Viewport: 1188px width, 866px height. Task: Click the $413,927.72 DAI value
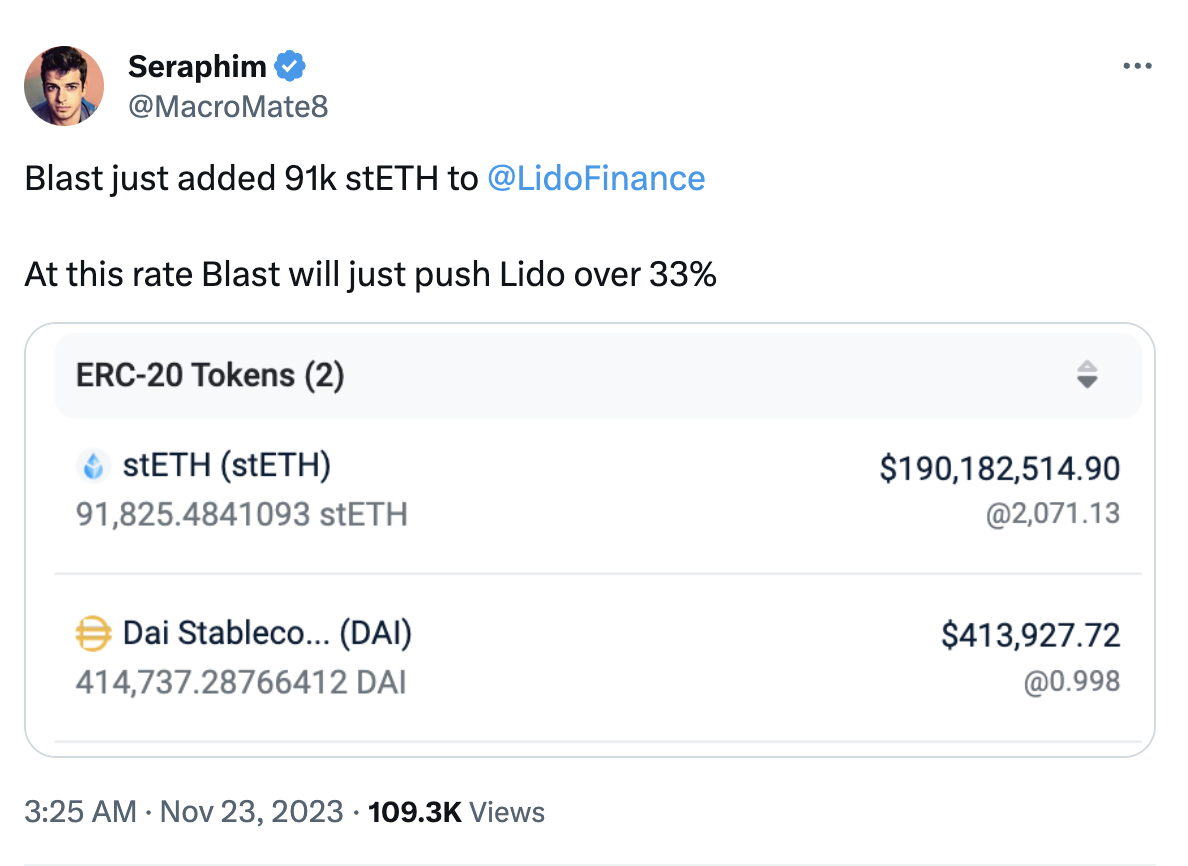tap(1030, 635)
